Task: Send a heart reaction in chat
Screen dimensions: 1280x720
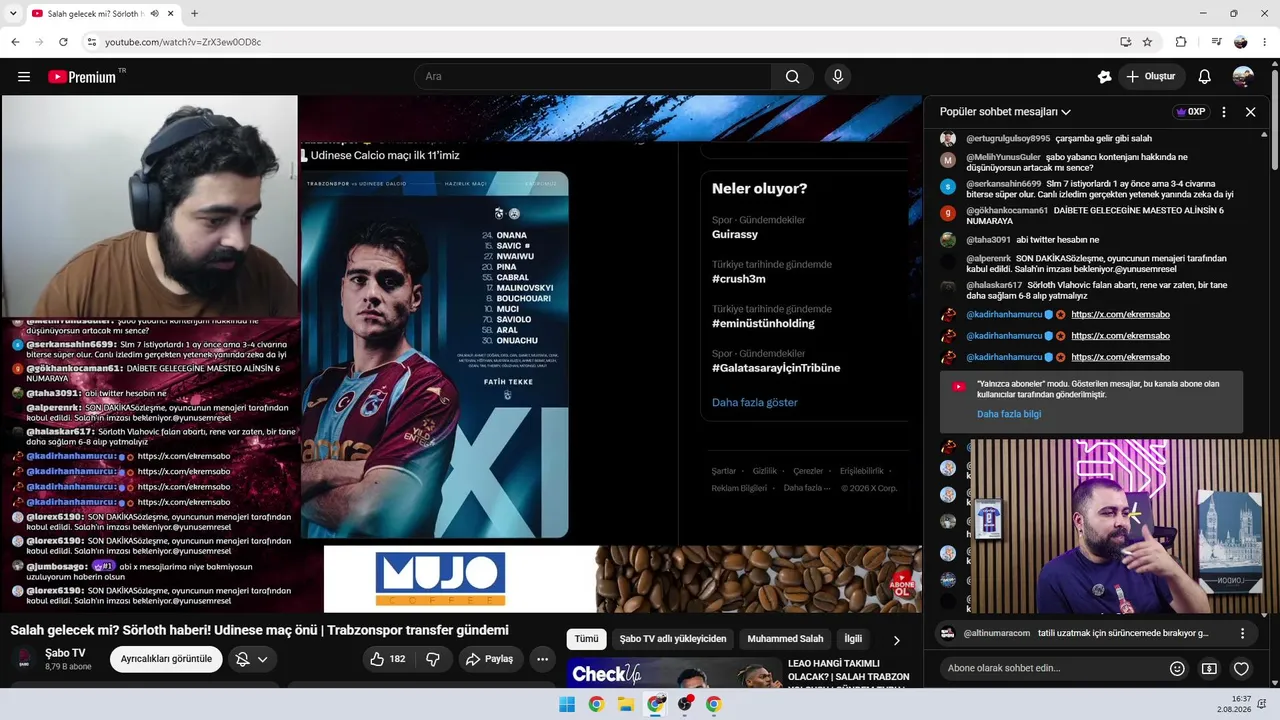Action: (x=1241, y=668)
